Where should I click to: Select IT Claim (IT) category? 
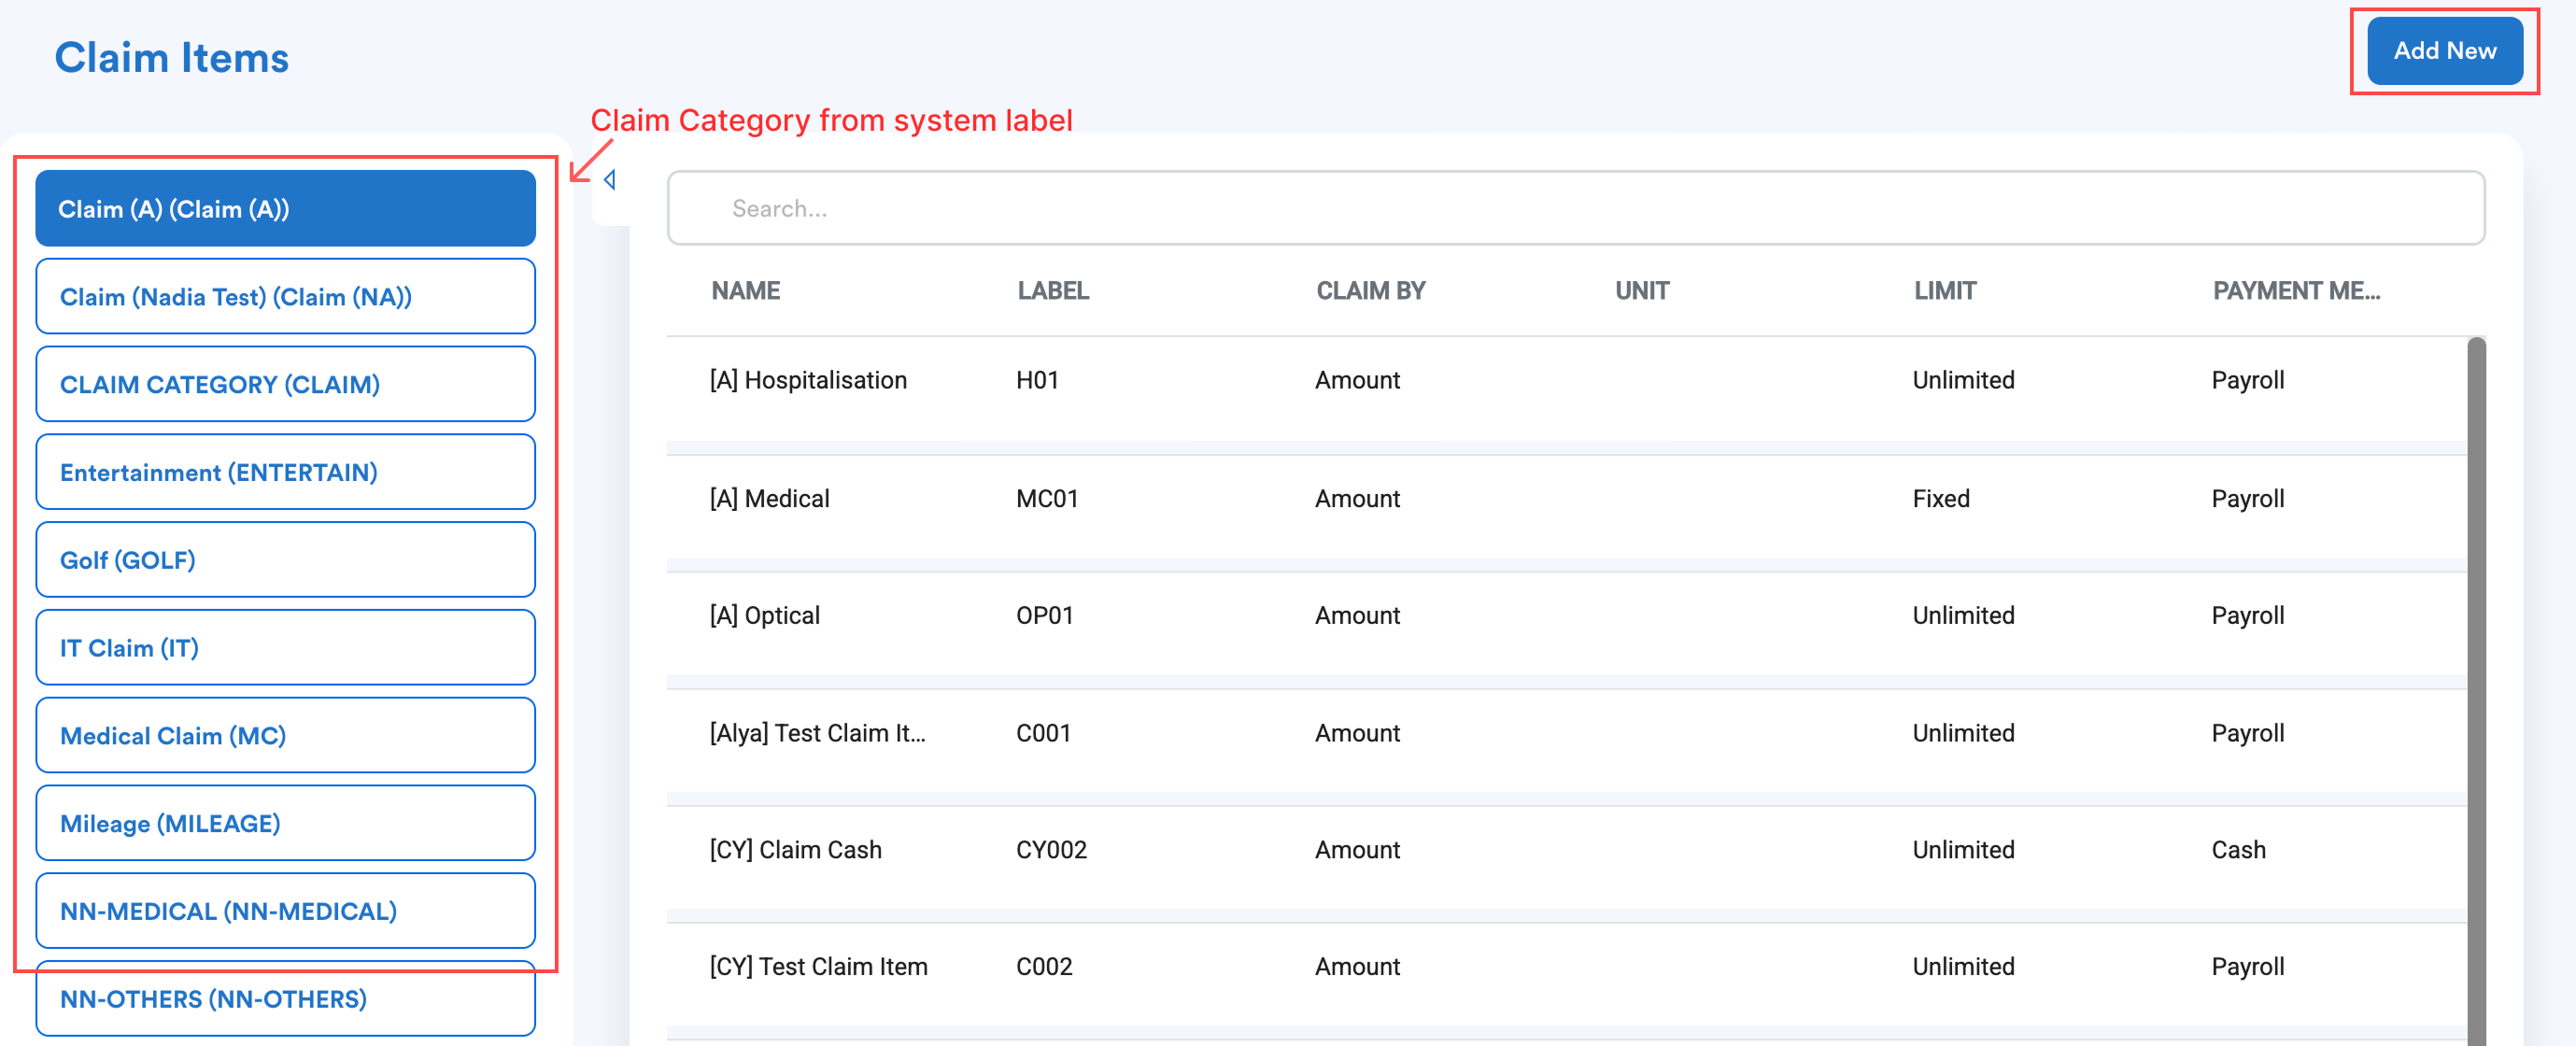(x=285, y=648)
